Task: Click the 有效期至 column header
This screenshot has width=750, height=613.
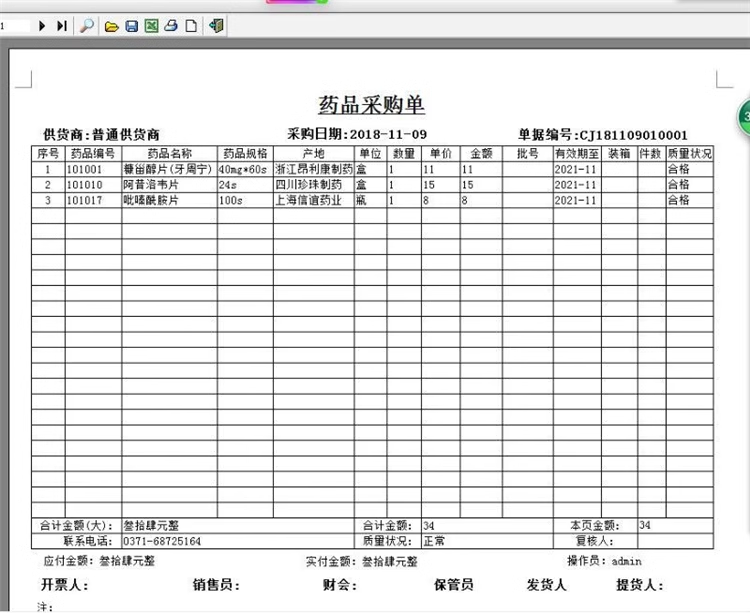Action: point(577,153)
